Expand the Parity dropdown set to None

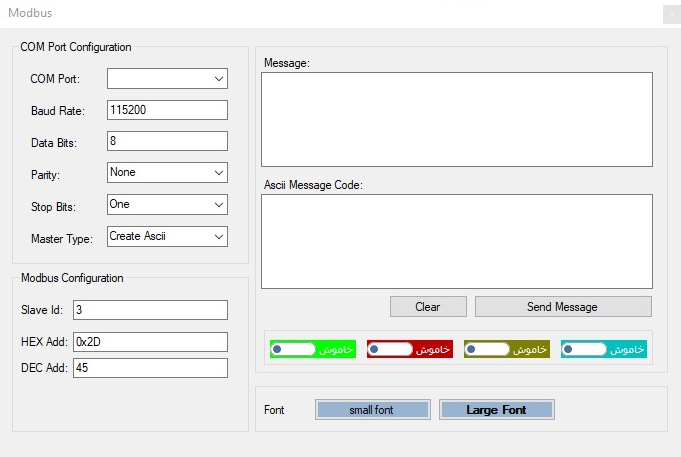(x=167, y=172)
